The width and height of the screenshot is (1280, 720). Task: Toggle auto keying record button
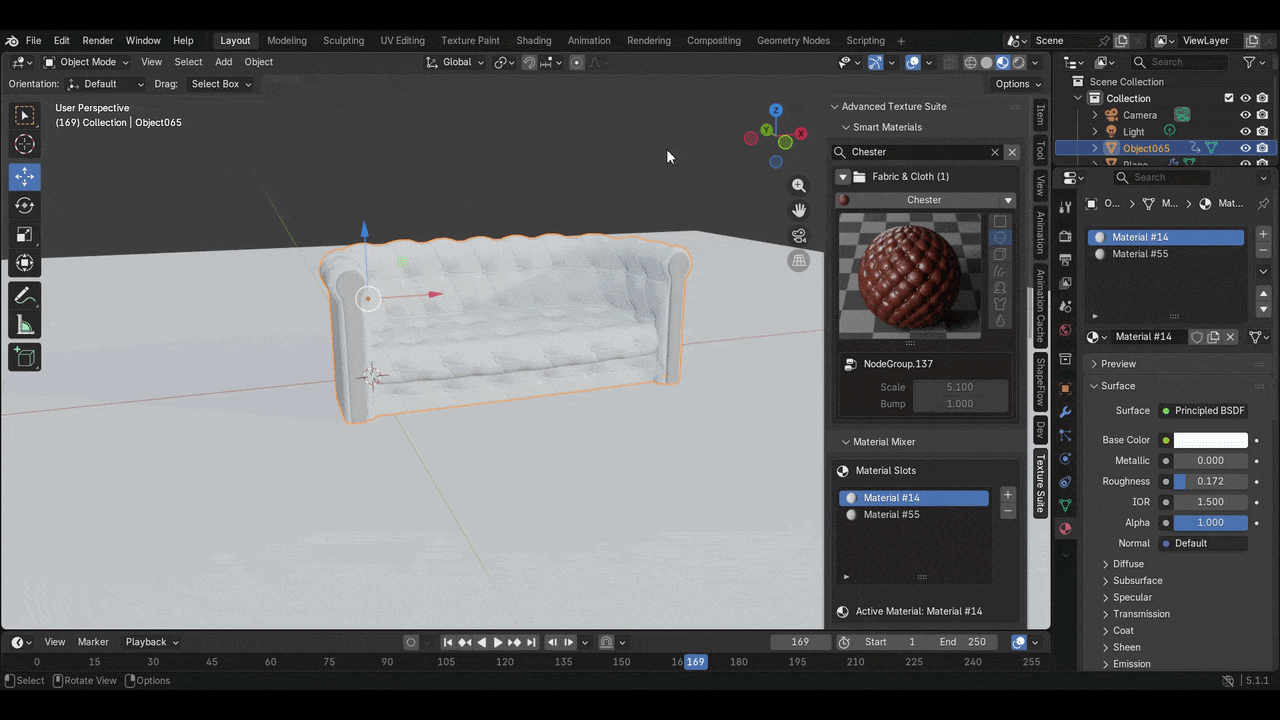point(411,642)
